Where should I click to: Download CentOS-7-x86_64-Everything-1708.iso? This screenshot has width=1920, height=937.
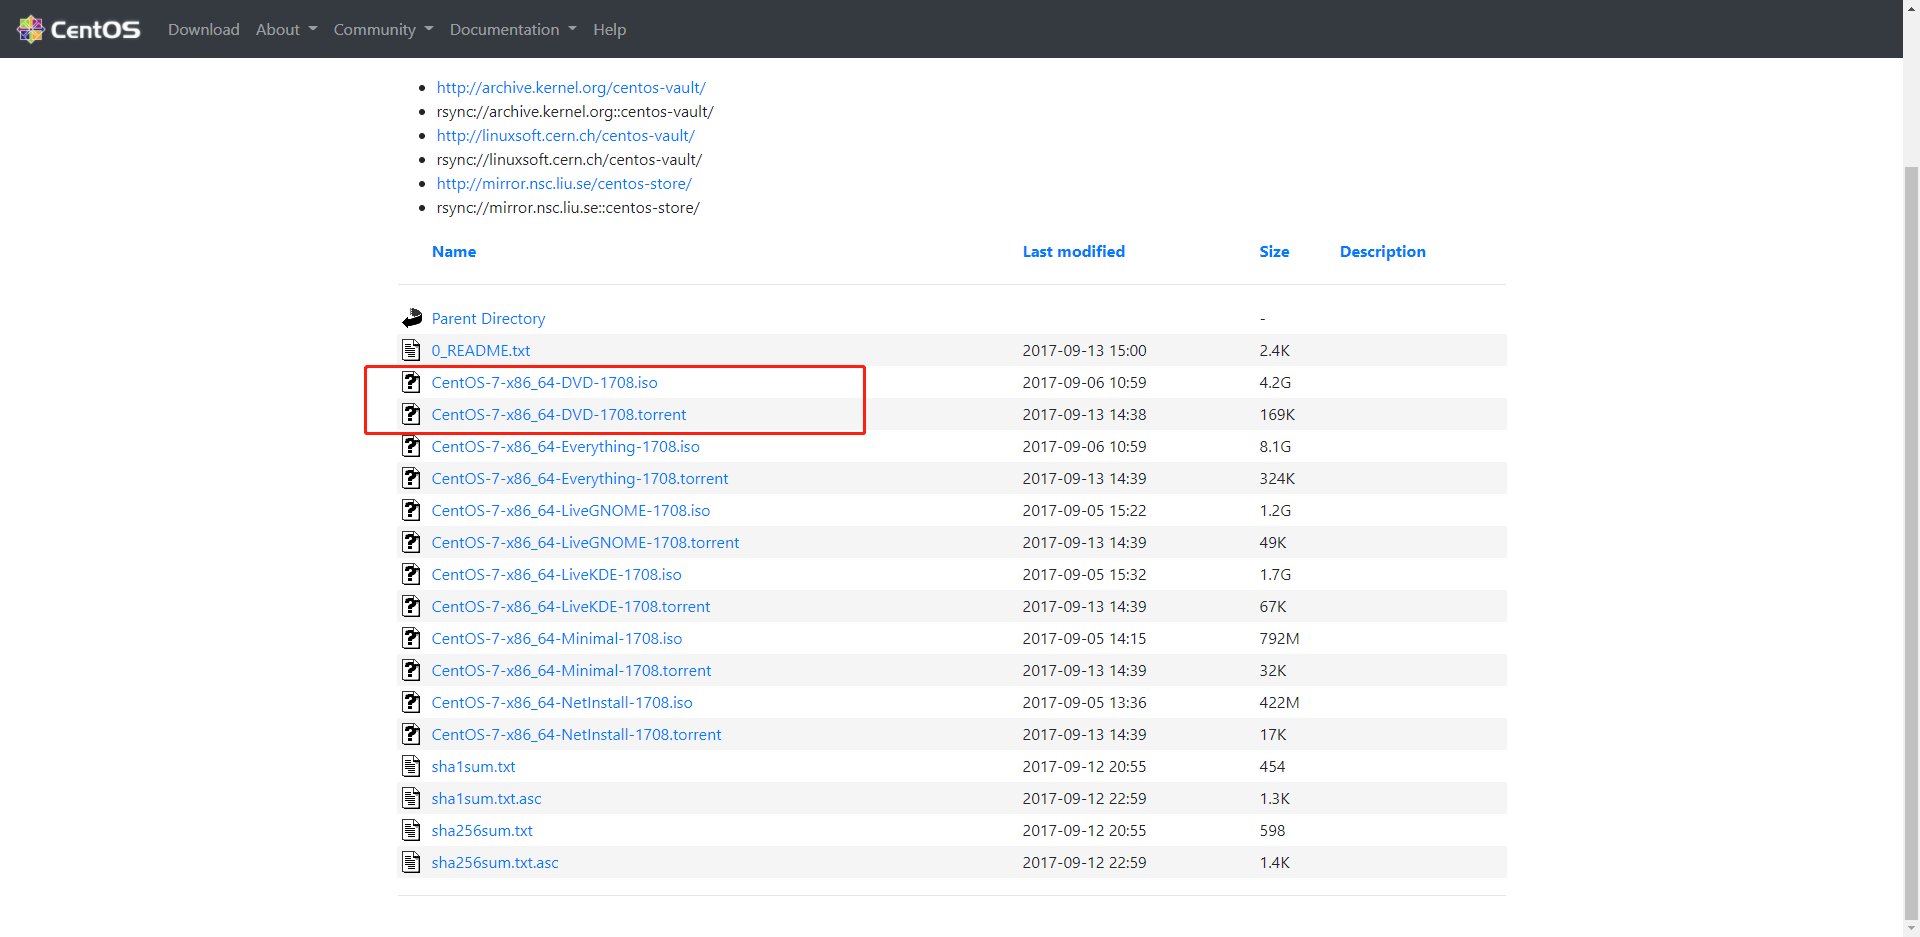(566, 446)
